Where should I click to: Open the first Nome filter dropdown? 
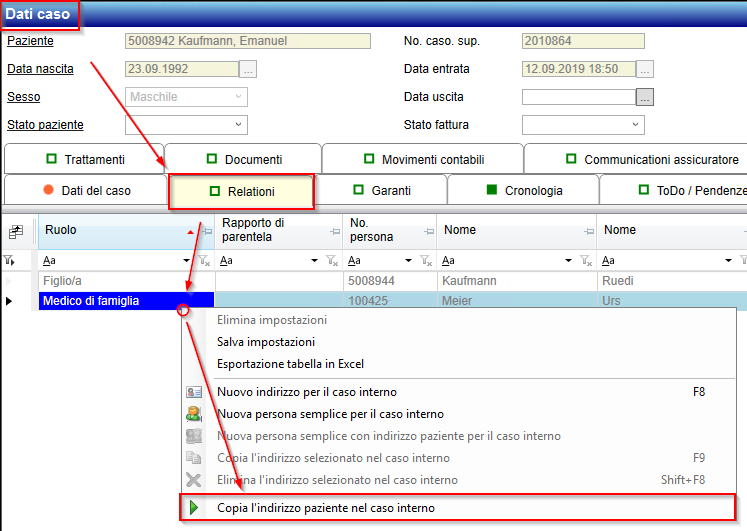point(568,260)
